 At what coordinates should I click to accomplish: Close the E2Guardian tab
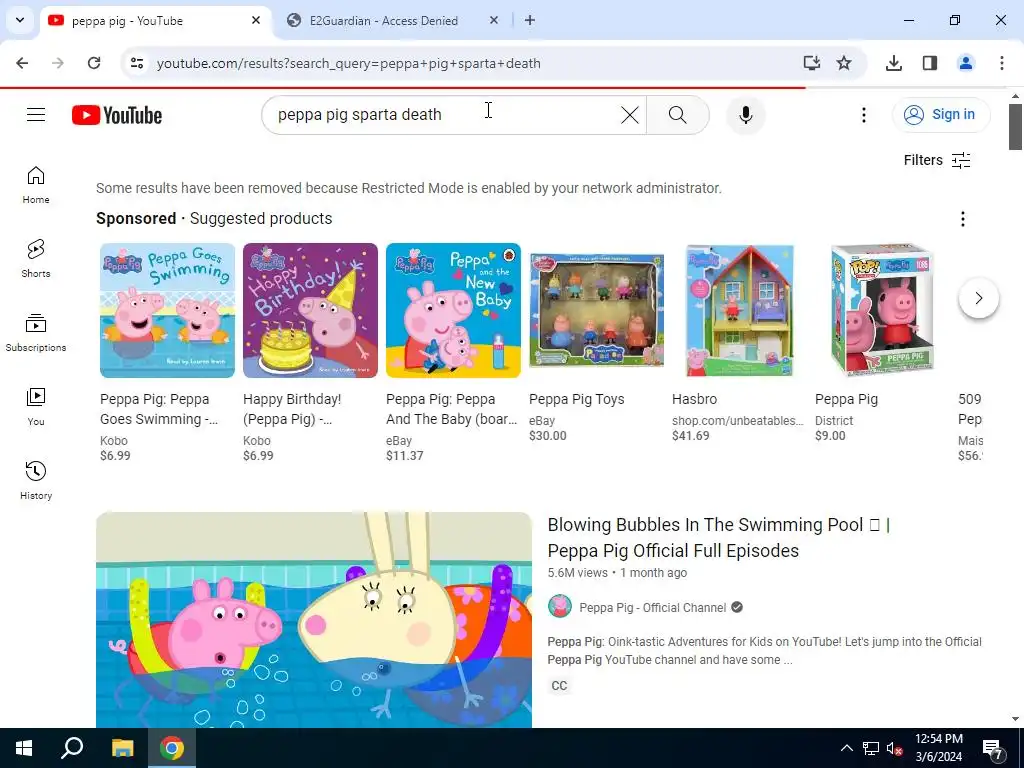point(494,21)
